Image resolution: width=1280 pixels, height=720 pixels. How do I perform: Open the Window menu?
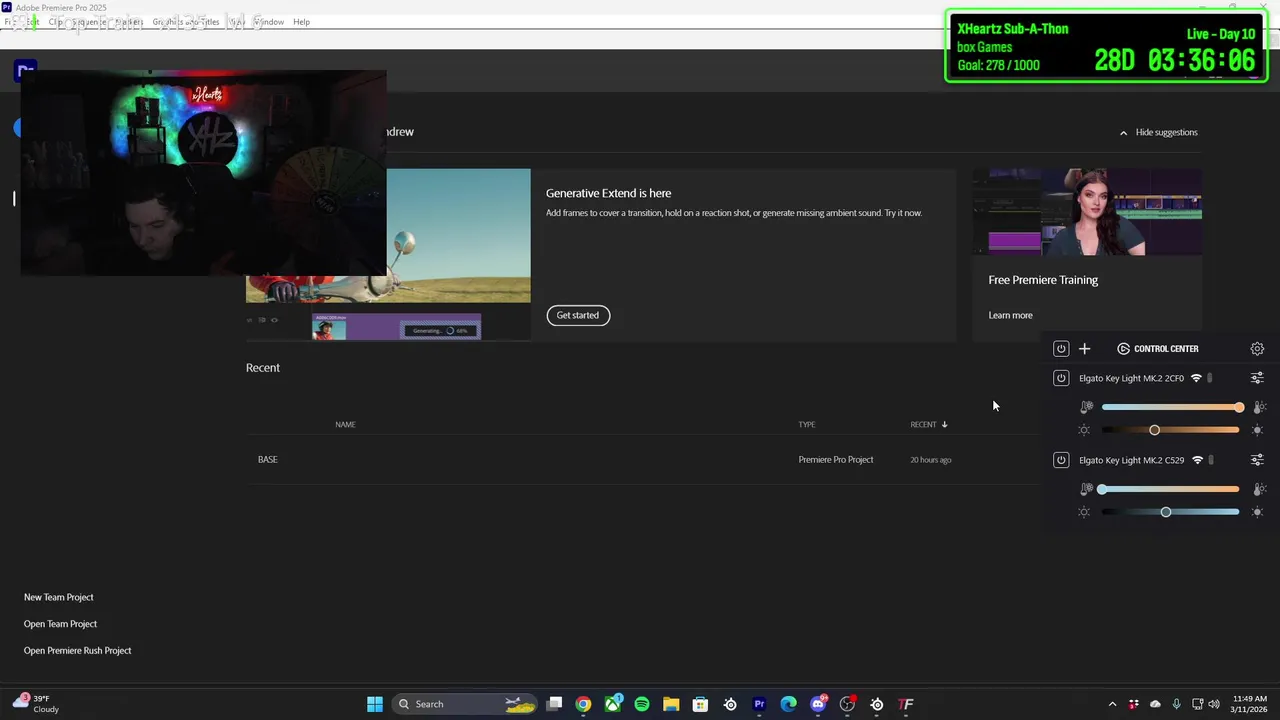[x=268, y=21]
